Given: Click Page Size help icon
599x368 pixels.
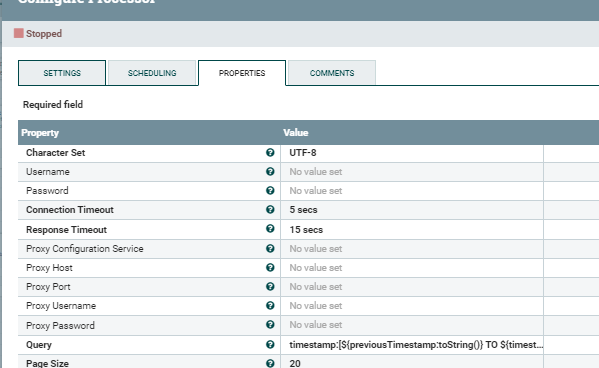Looking at the screenshot, I should 270,363.
